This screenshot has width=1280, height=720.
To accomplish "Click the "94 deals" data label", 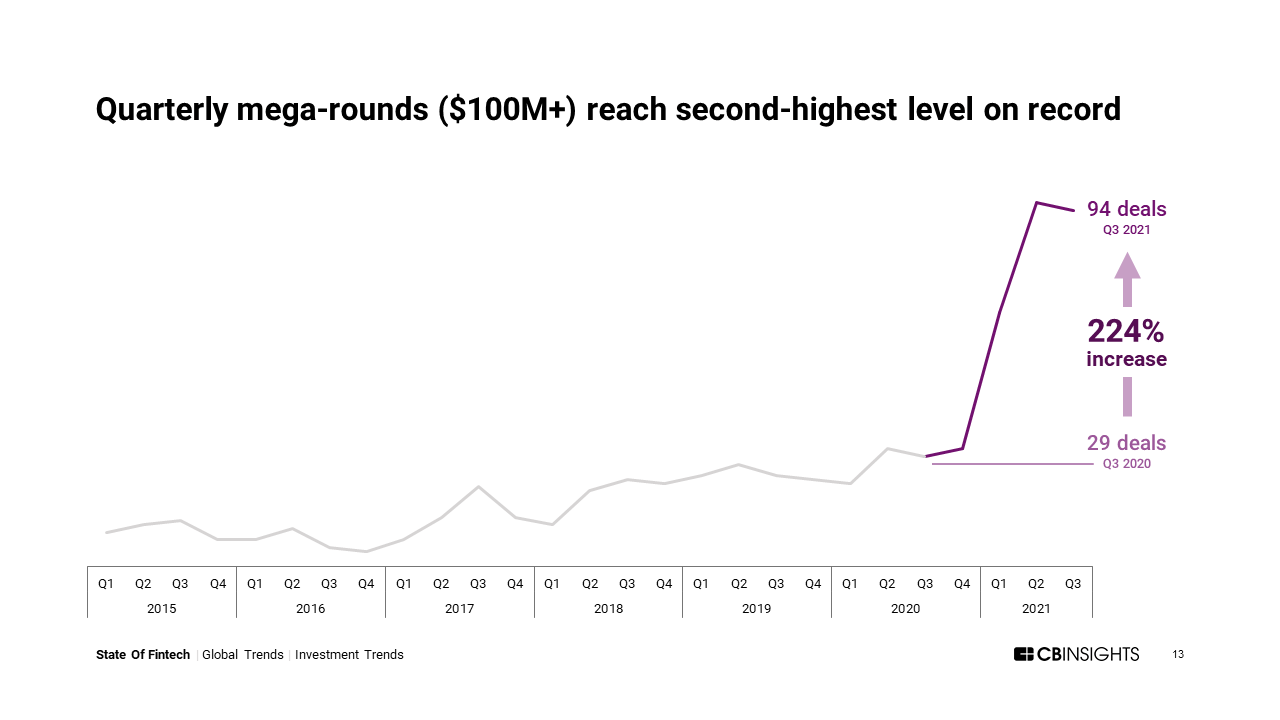I will (1126, 209).
